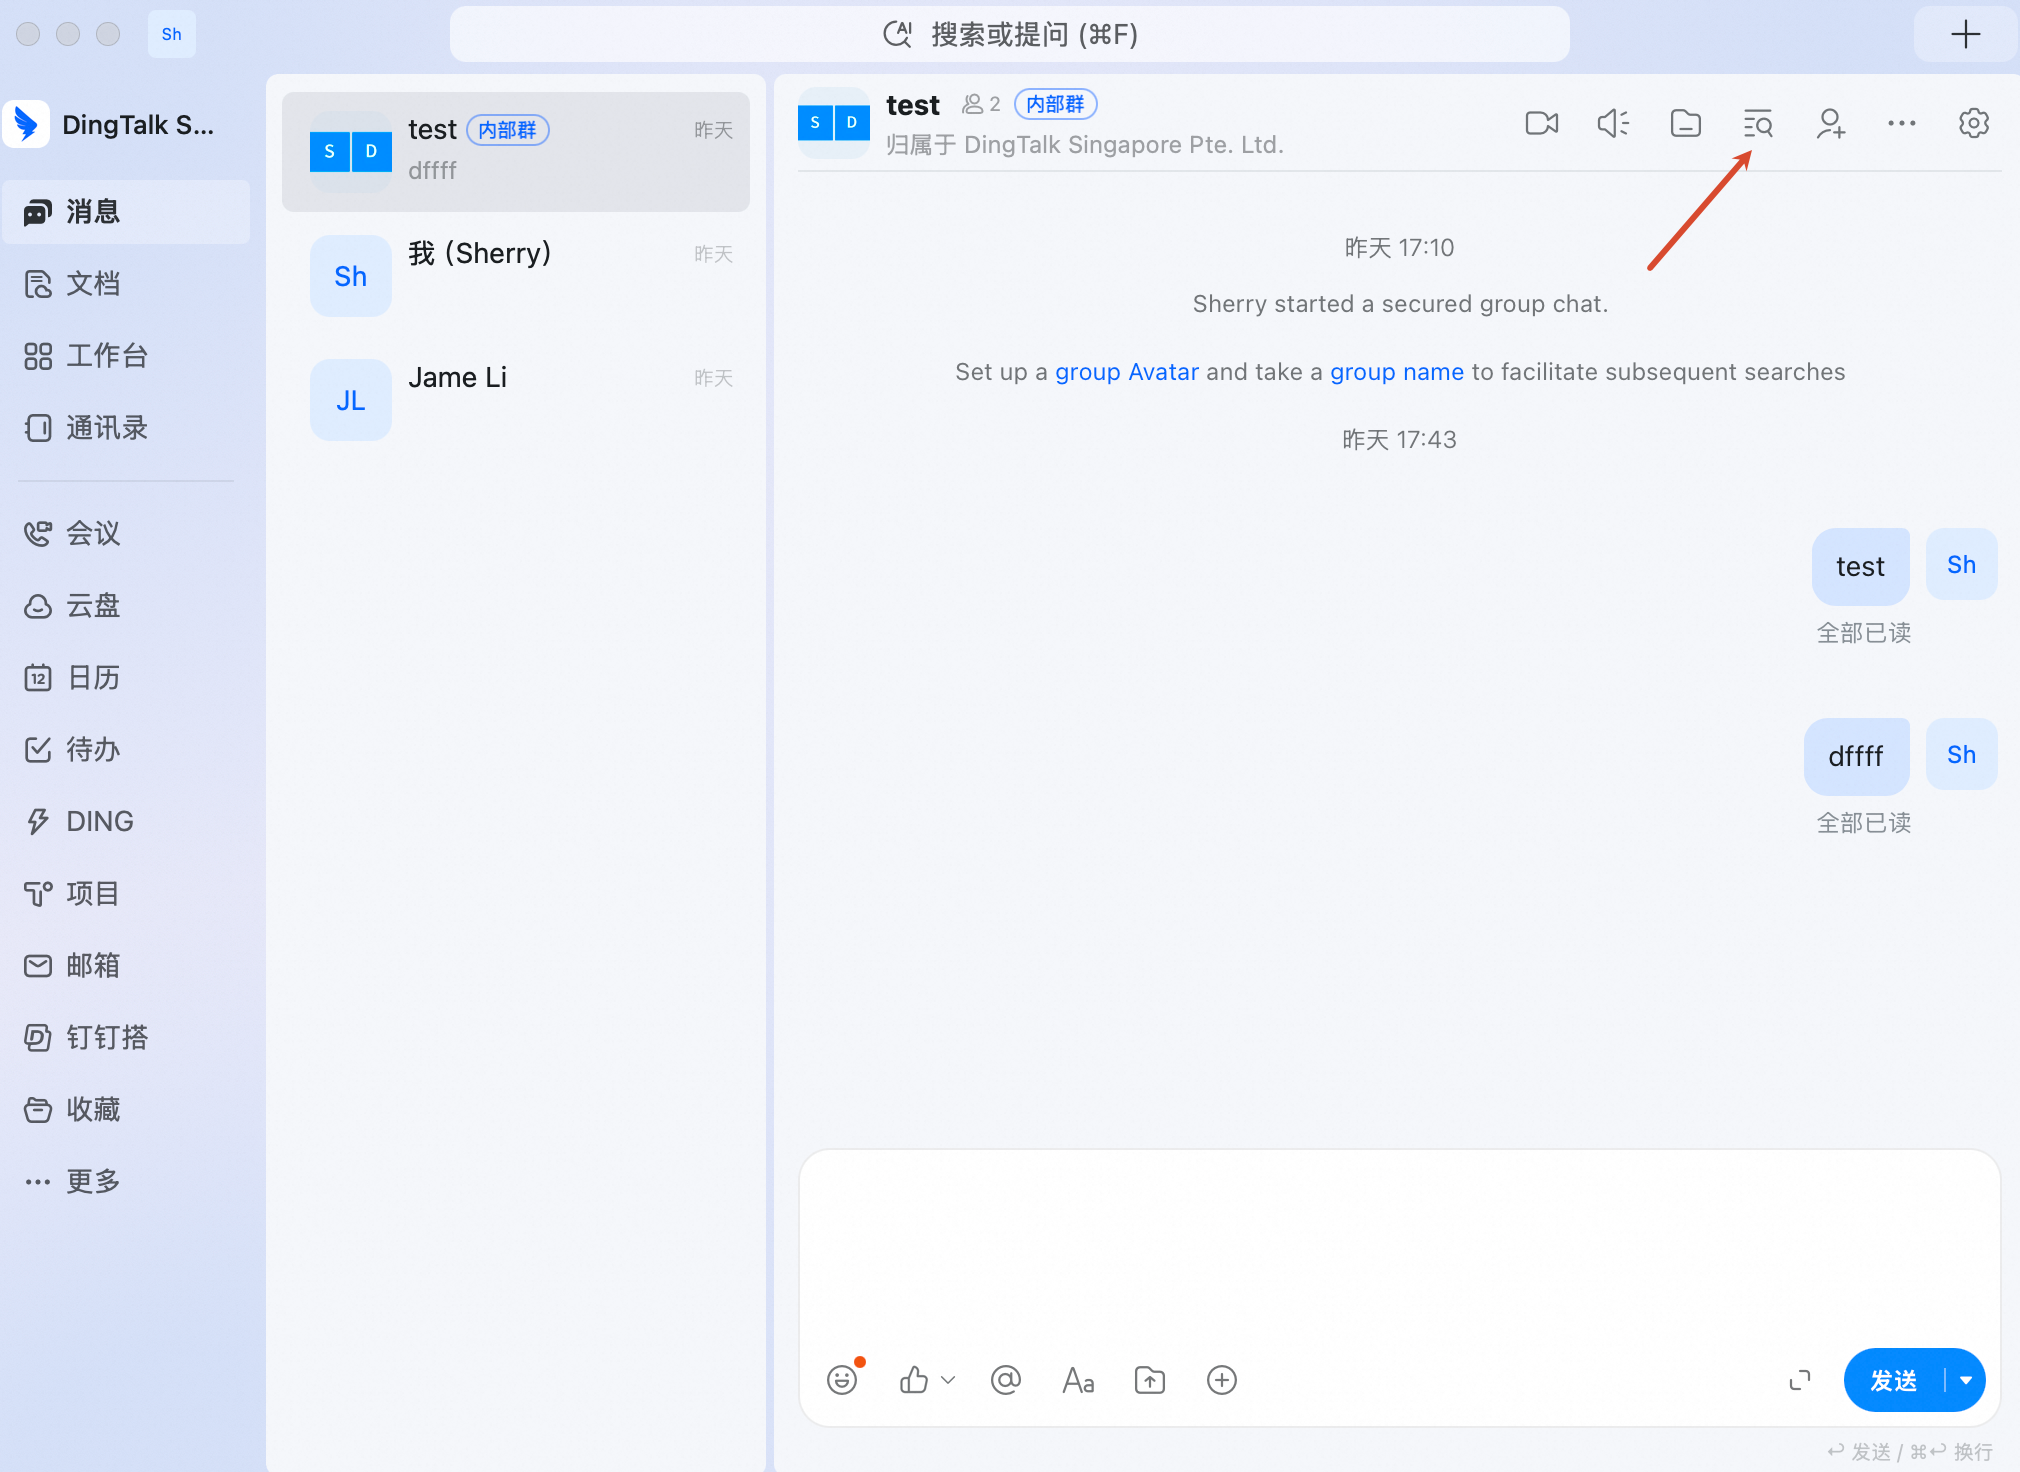Open the three-dot more options in header
2020x1472 pixels.
coord(1901,123)
